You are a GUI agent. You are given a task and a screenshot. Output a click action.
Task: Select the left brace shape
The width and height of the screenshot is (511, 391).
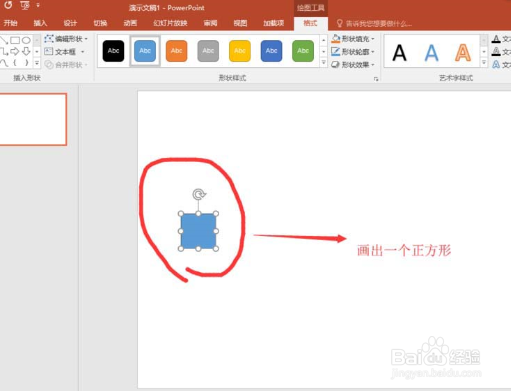[15, 63]
